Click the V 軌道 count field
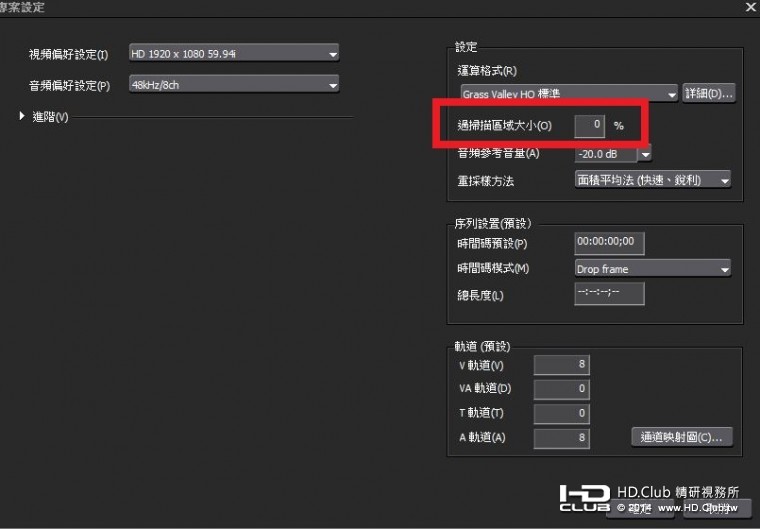 [561, 365]
